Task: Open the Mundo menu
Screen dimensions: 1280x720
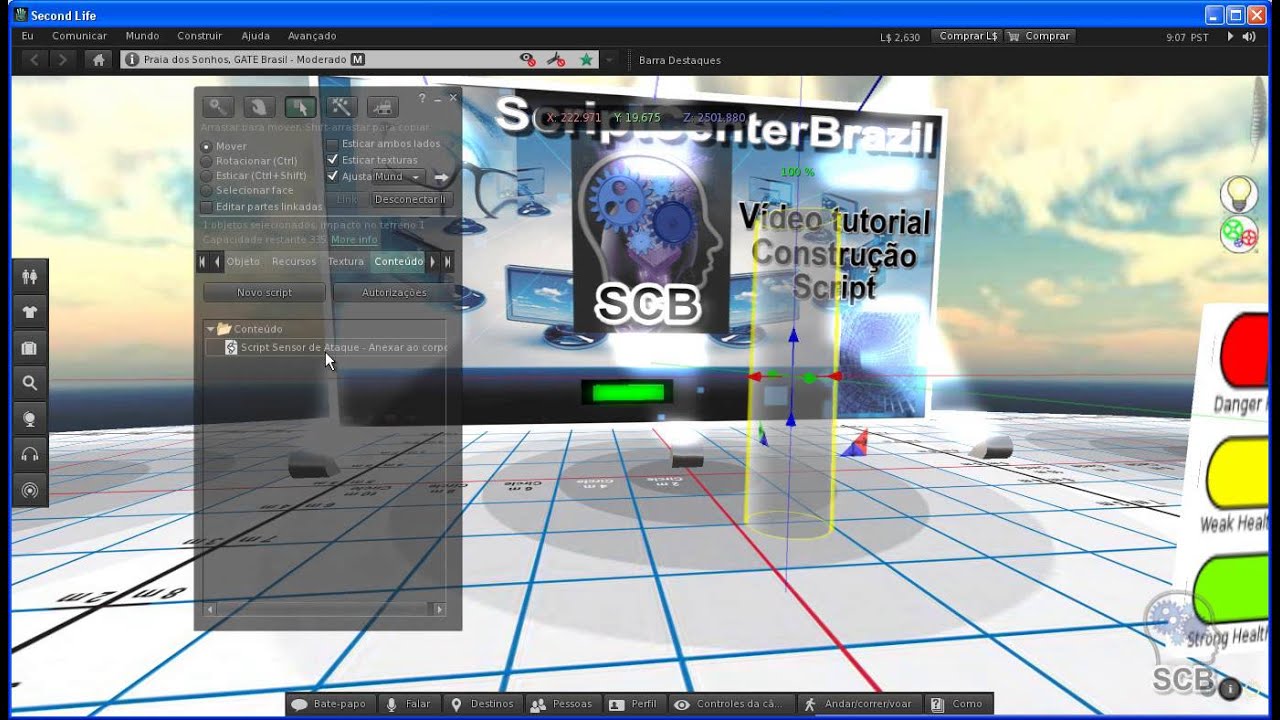Action: 142,36
